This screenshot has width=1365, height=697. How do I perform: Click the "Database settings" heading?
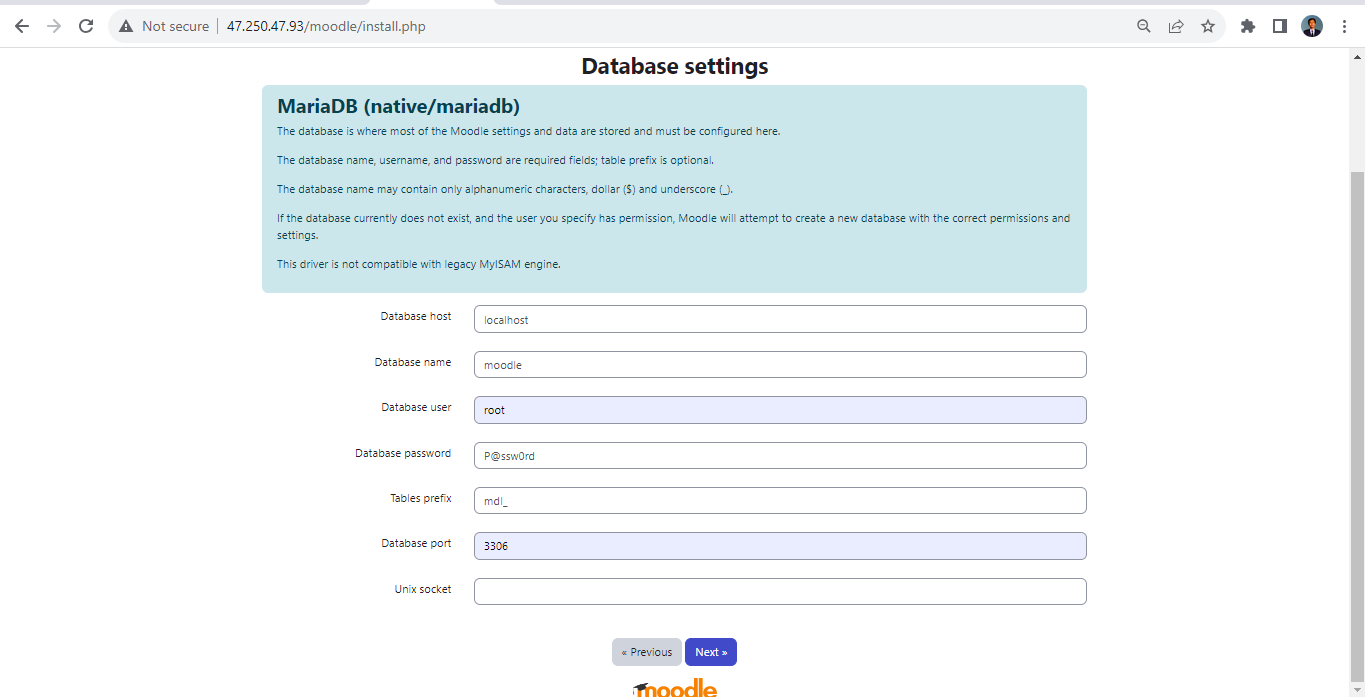point(675,66)
